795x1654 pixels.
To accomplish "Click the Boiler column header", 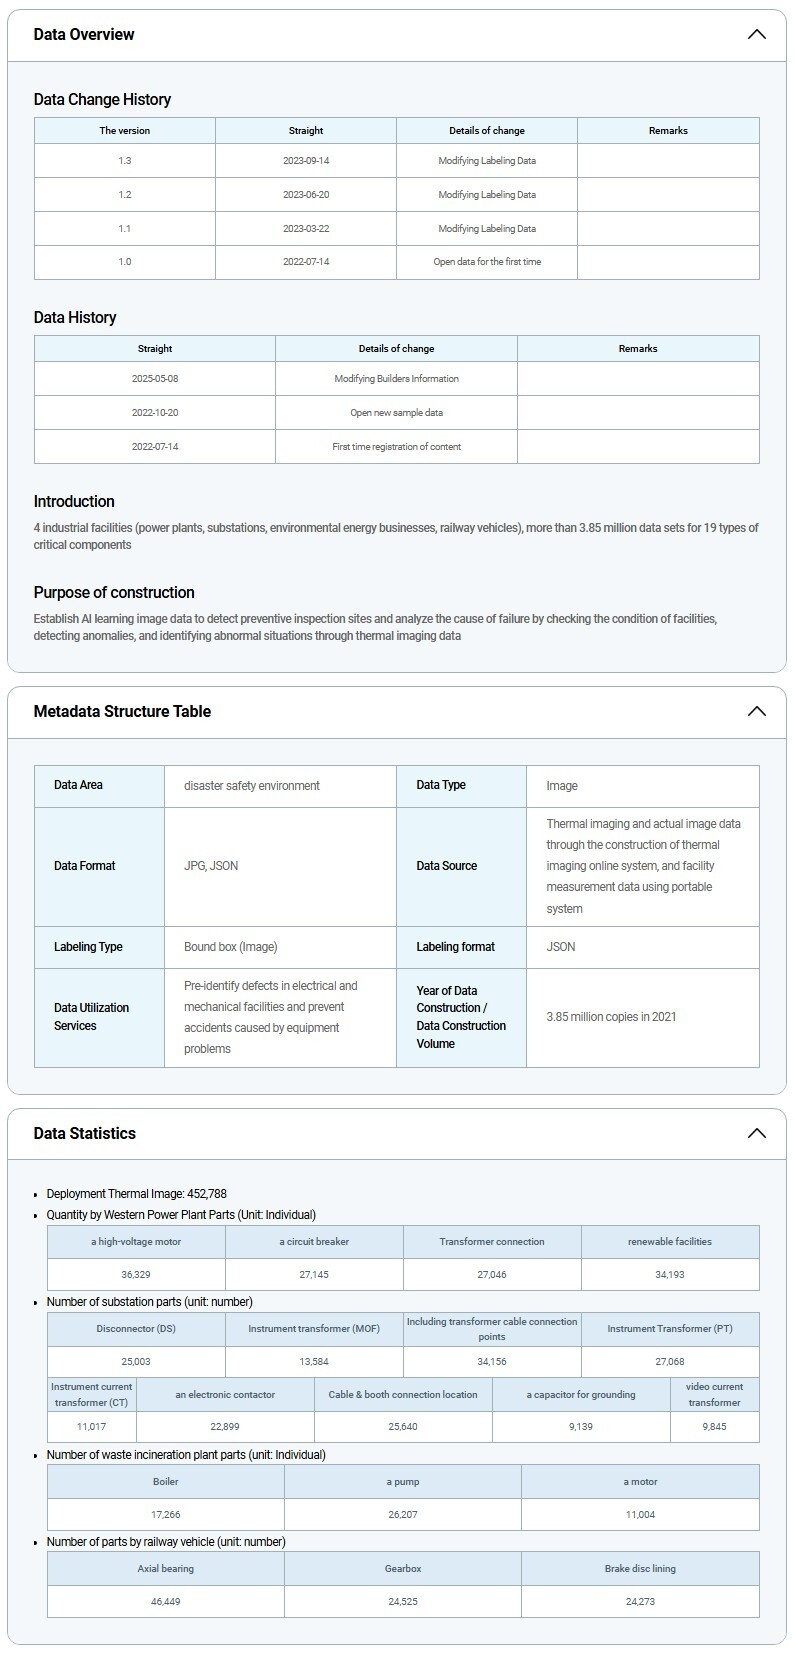I will [166, 1482].
